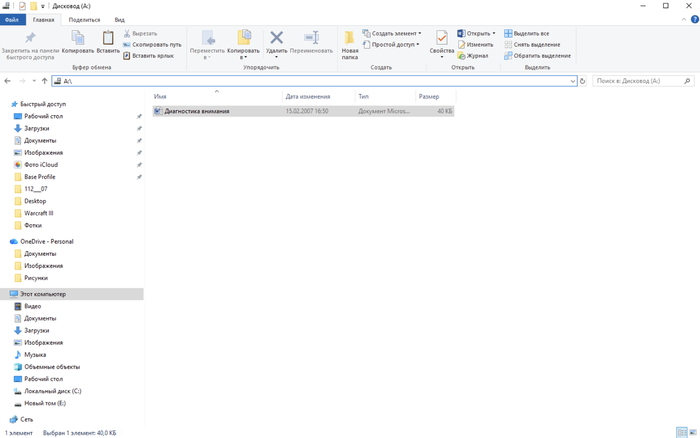This screenshot has height=438, width=700.
Task: Click the Журнал history button
Action: 473,56
